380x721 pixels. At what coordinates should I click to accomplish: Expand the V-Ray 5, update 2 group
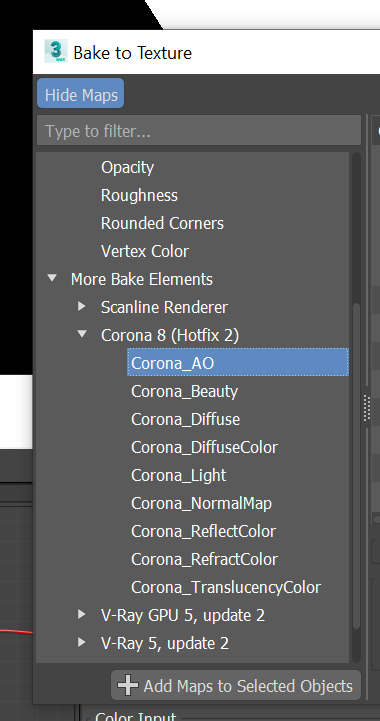coord(82,642)
